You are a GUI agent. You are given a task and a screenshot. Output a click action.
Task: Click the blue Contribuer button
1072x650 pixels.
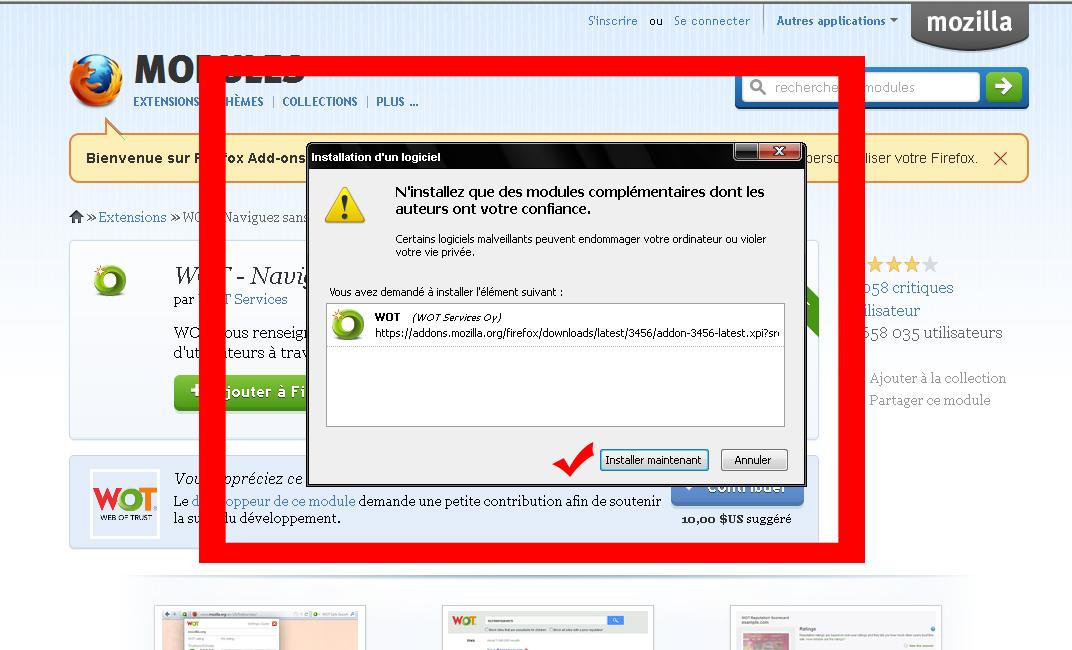coord(737,494)
